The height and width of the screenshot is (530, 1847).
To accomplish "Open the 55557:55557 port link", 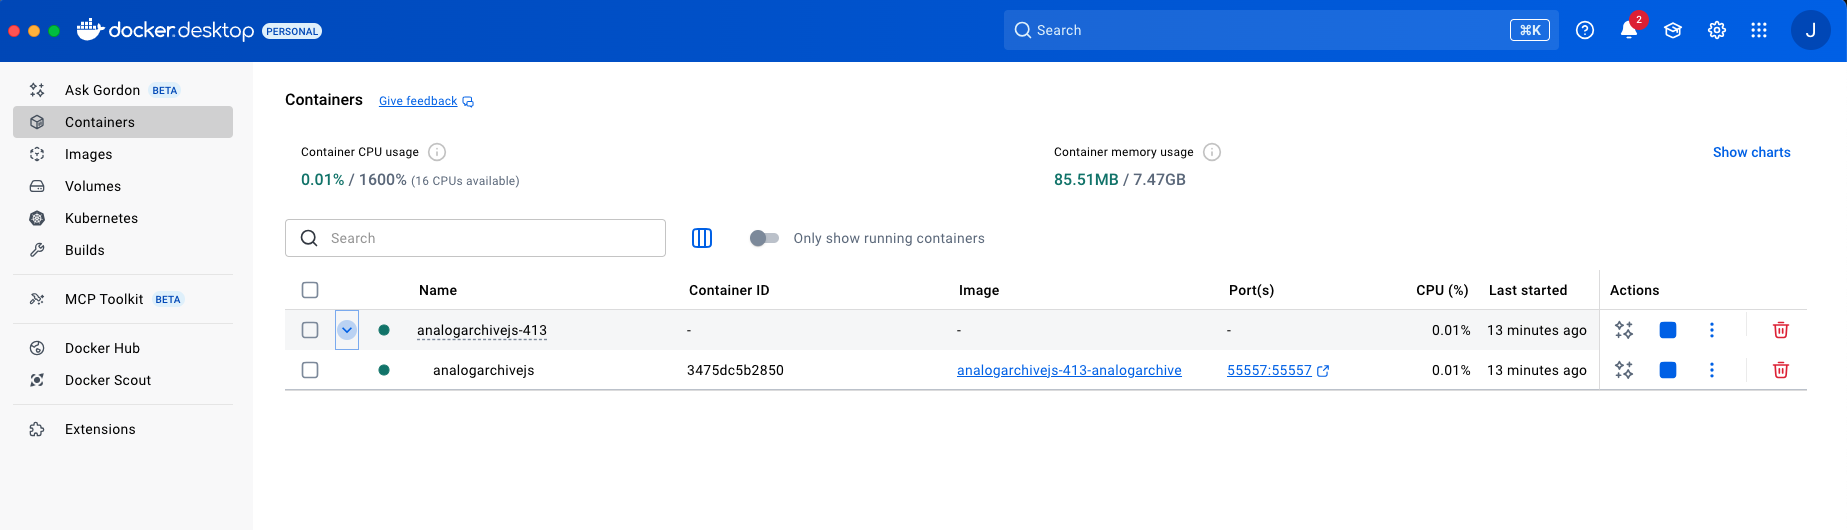I will 1269,370.
